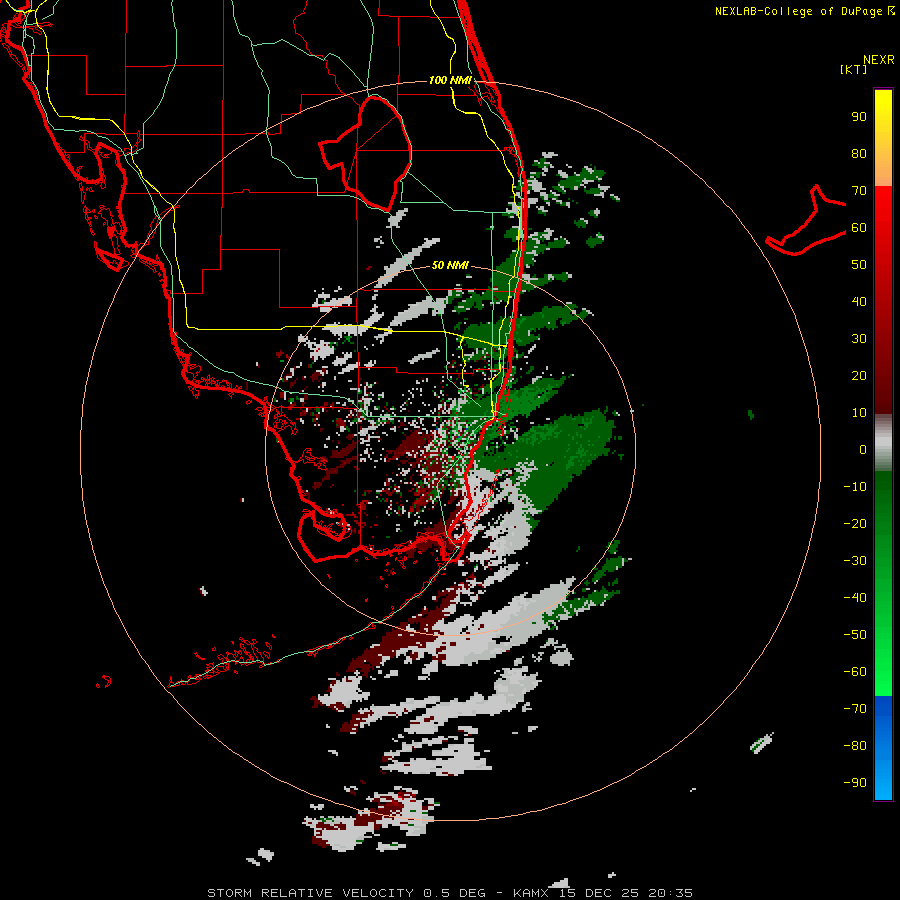Click the blue bottom segment of the color bar
Viewport: 900px width, 900px height.
[x=883, y=748]
